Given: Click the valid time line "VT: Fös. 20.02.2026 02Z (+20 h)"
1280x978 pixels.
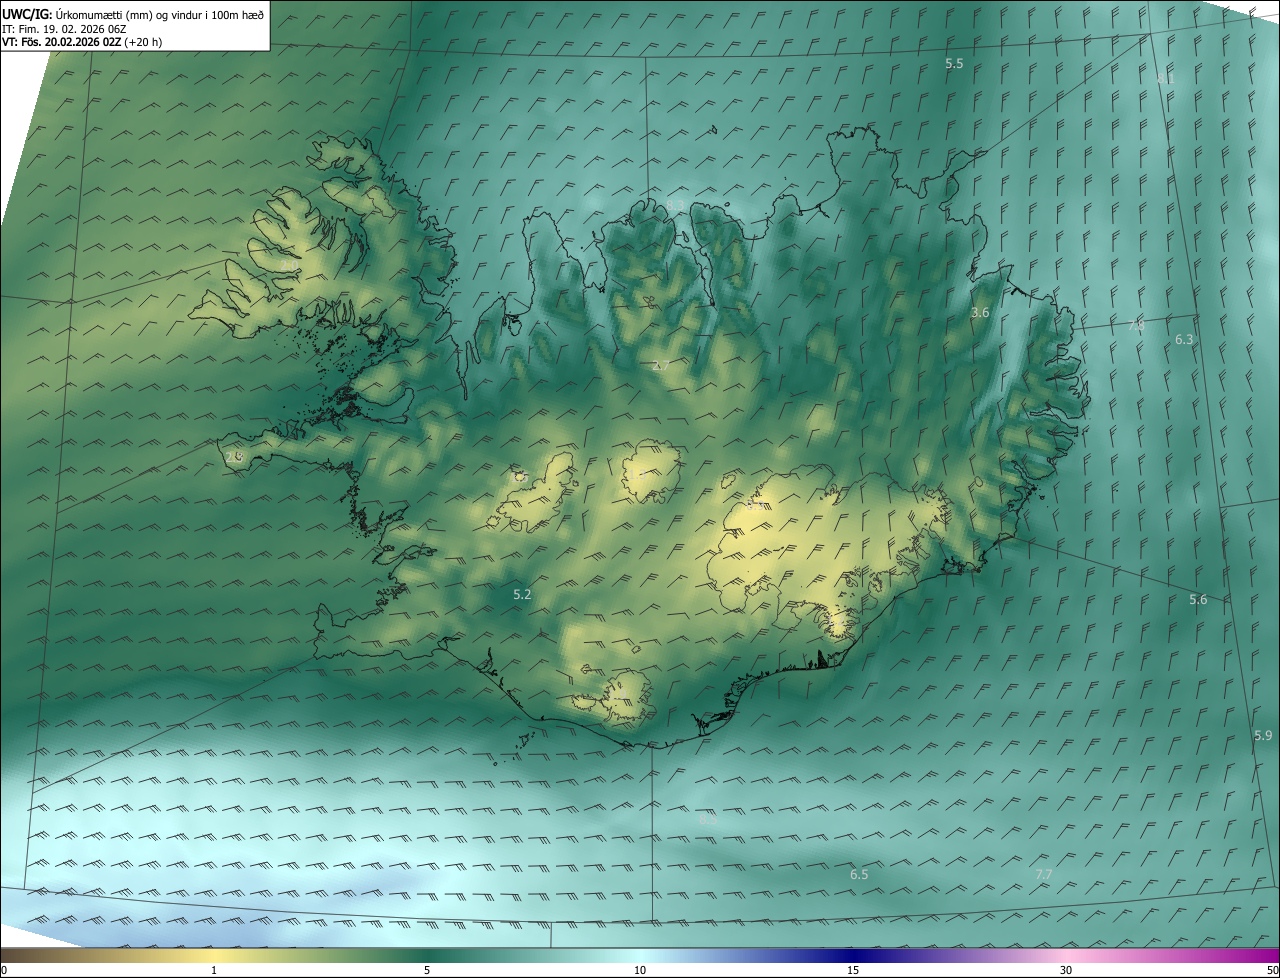Looking at the screenshot, I should click(83, 42).
